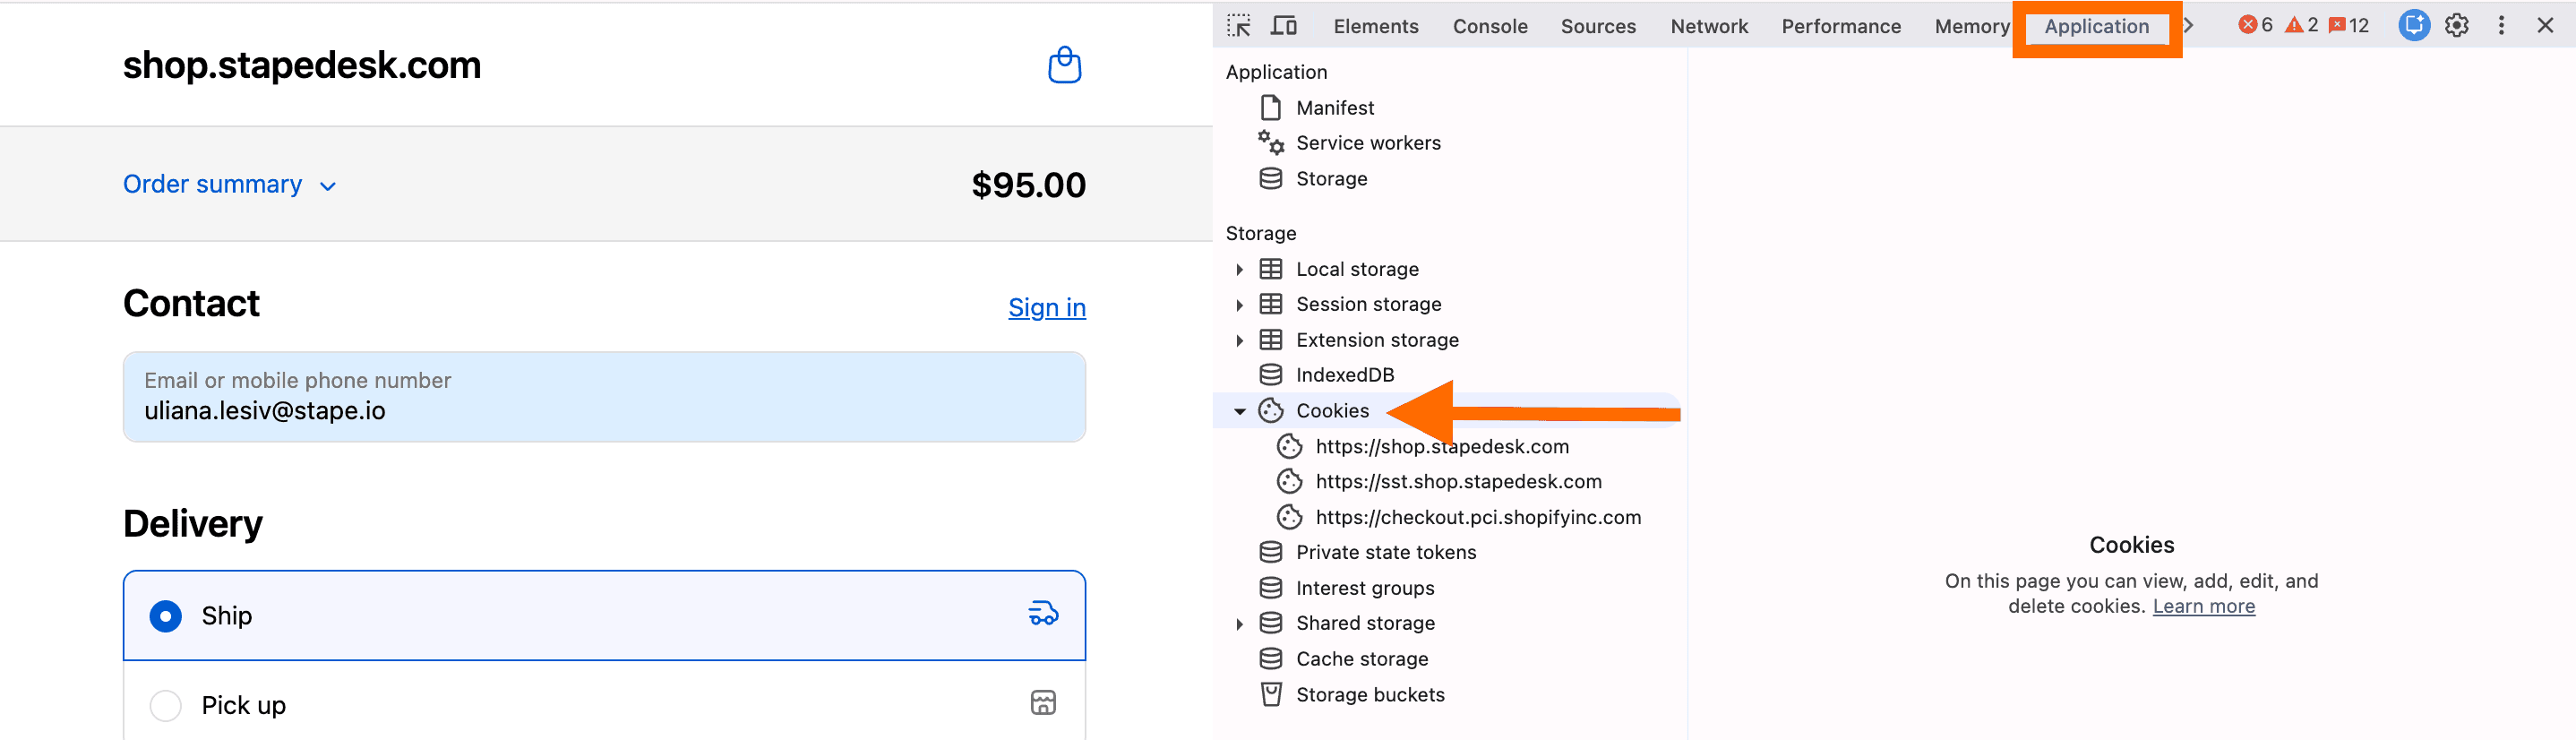The height and width of the screenshot is (740, 2576).
Task: Select the Ship delivery radio button
Action: click(x=166, y=616)
